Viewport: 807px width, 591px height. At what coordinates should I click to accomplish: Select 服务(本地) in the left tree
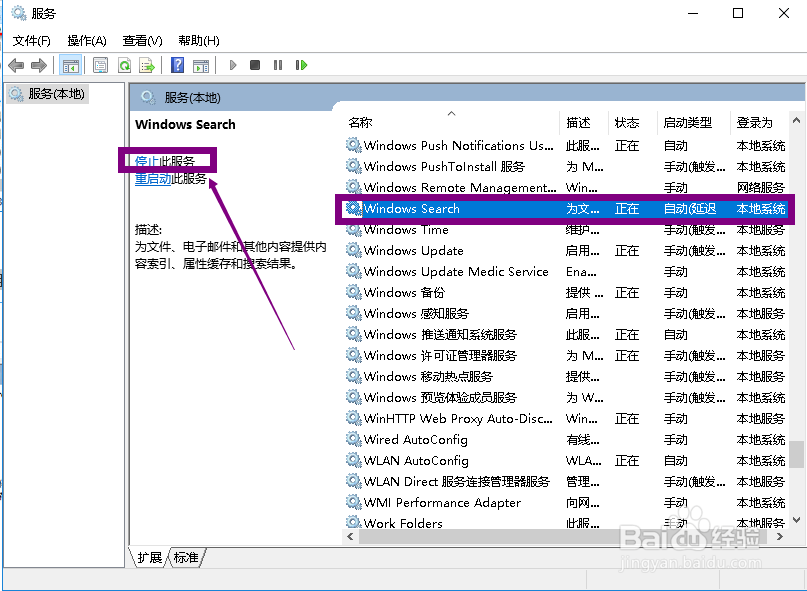[48, 94]
